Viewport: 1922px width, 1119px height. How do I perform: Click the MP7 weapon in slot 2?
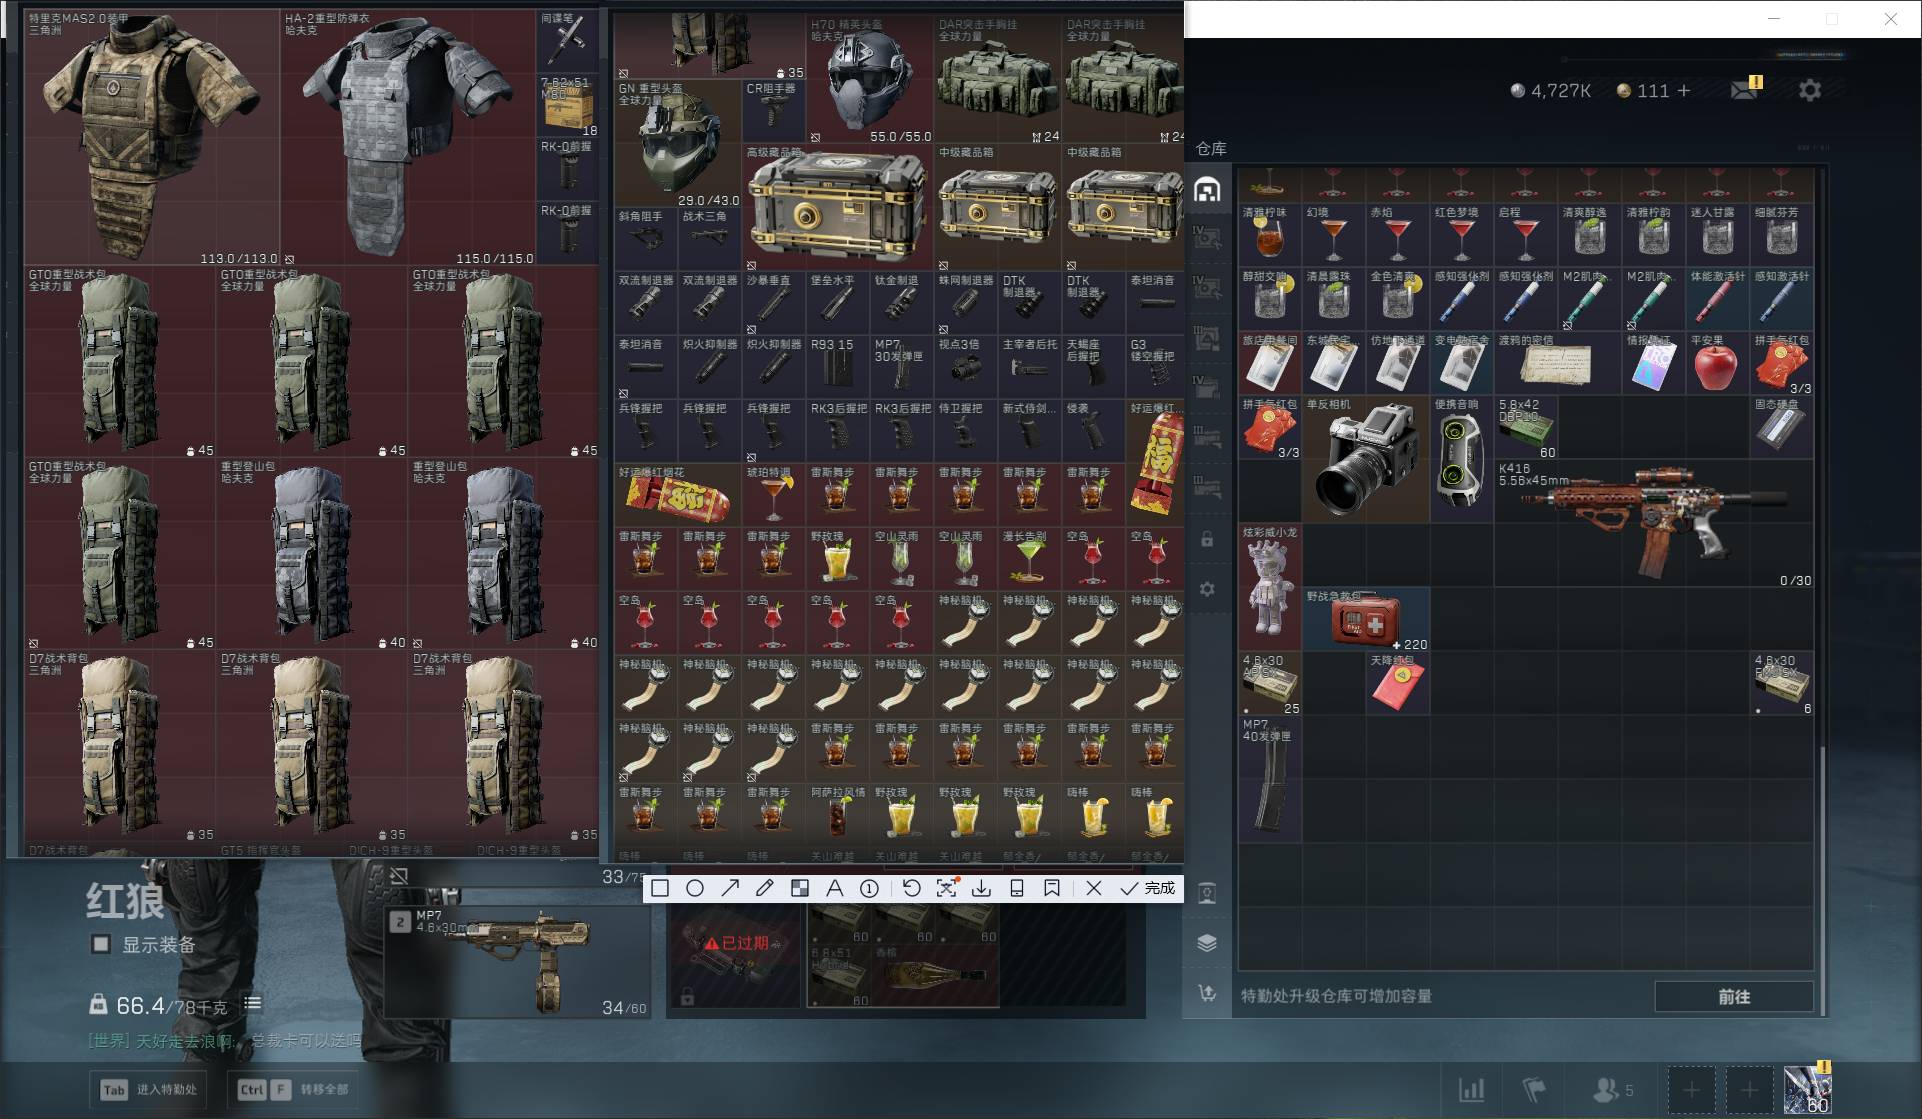[518, 962]
